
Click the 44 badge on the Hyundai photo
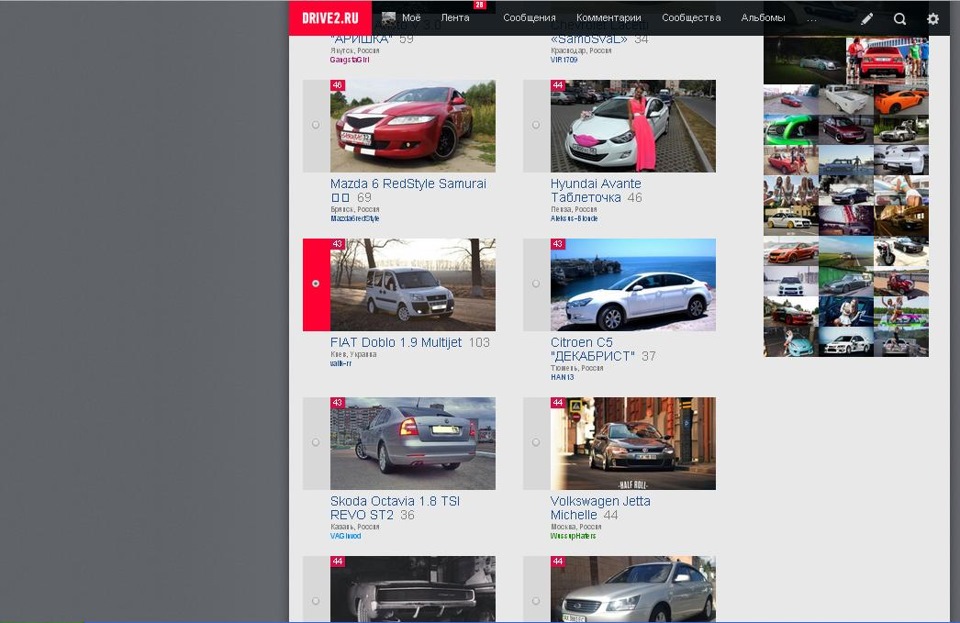point(558,85)
